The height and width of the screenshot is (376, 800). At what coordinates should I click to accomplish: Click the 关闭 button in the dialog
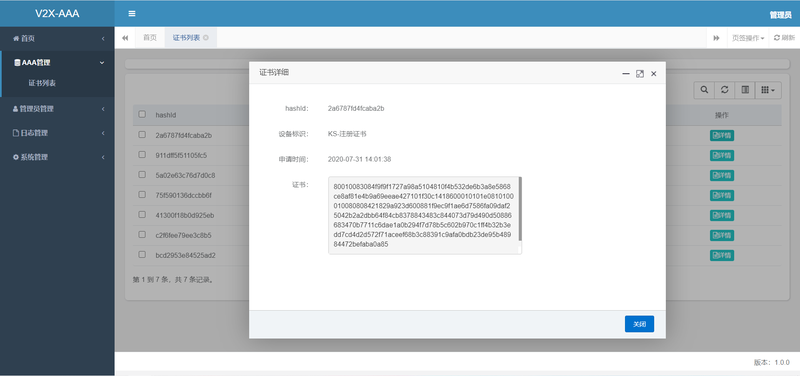pyautogui.click(x=639, y=324)
